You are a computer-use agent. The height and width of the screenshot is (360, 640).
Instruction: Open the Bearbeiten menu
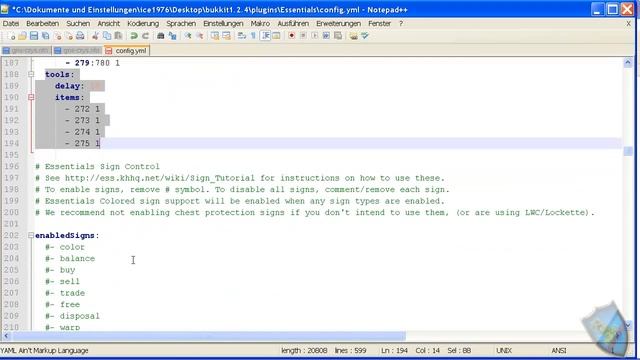42,24
